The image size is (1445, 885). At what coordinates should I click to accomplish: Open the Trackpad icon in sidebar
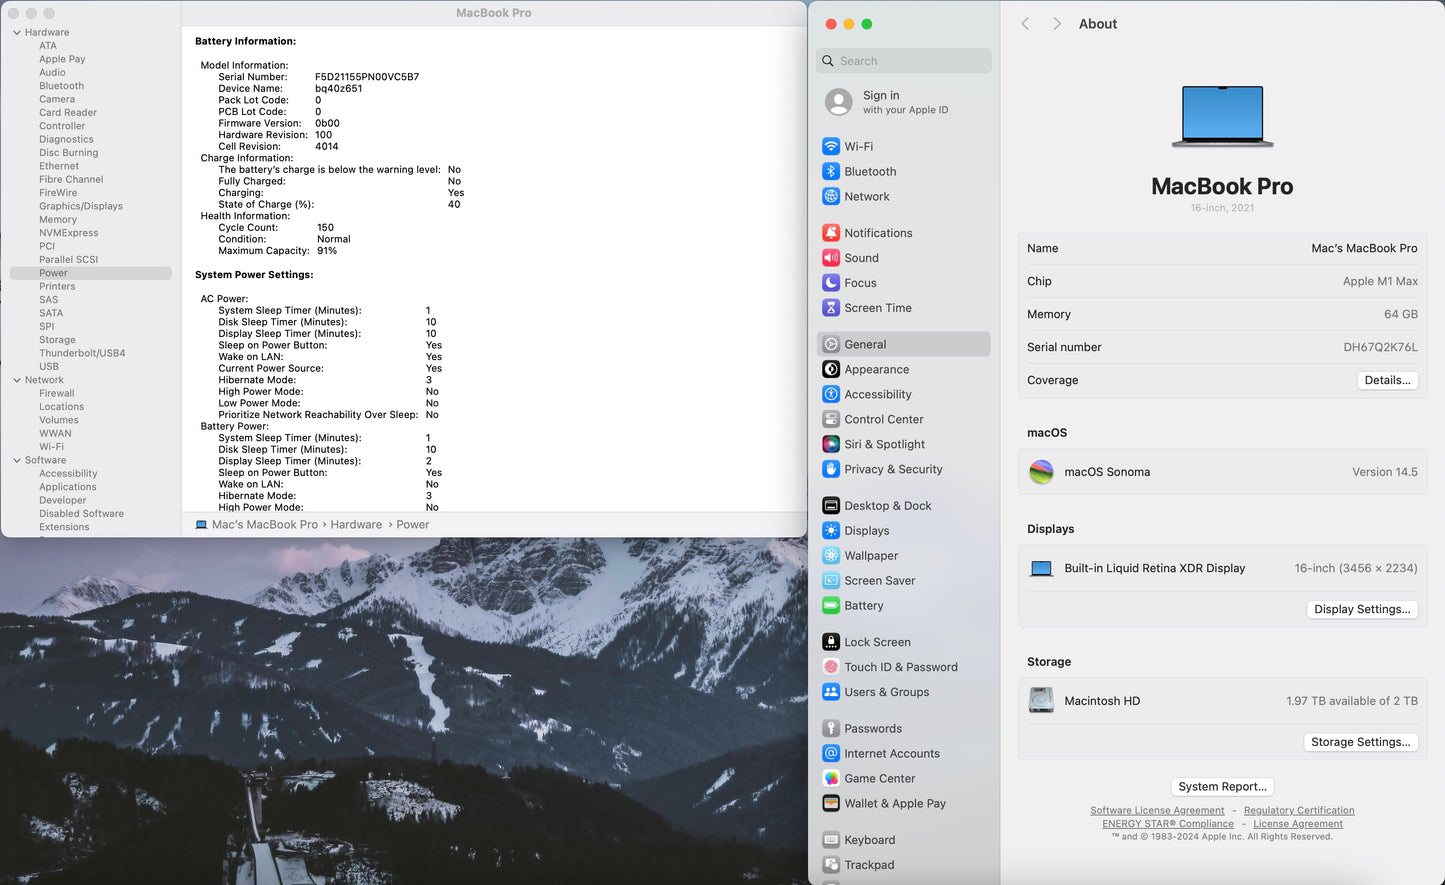tap(831, 865)
